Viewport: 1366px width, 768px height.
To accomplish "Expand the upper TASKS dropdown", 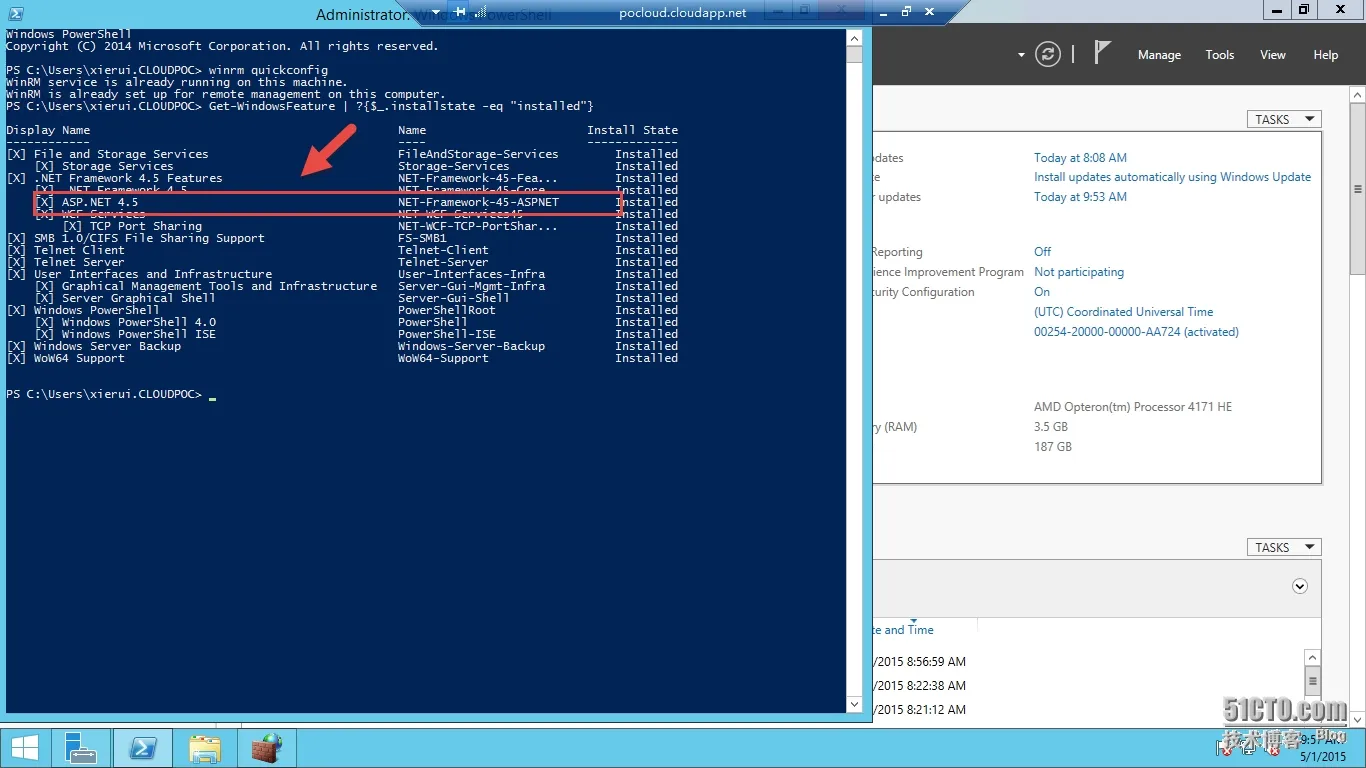I will [x=1284, y=119].
